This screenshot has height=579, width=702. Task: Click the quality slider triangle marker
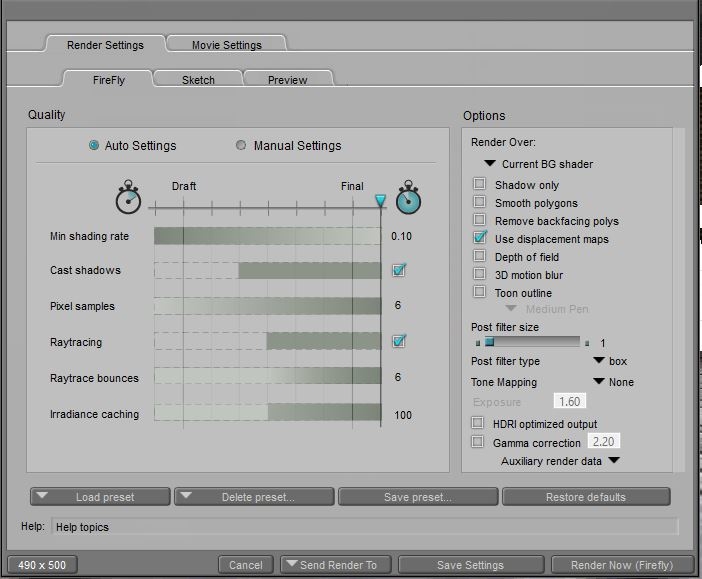pos(380,201)
